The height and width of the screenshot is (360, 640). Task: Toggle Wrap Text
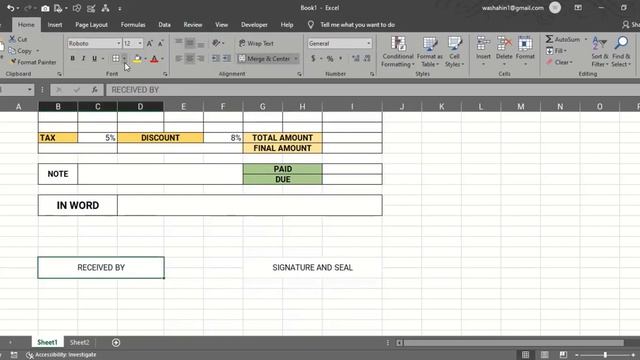coord(256,43)
